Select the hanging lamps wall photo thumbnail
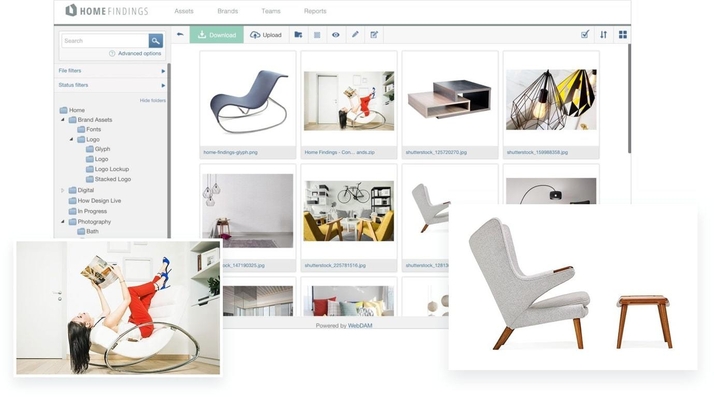Viewport: 714px width, 397px height. pyautogui.click(x=248, y=211)
